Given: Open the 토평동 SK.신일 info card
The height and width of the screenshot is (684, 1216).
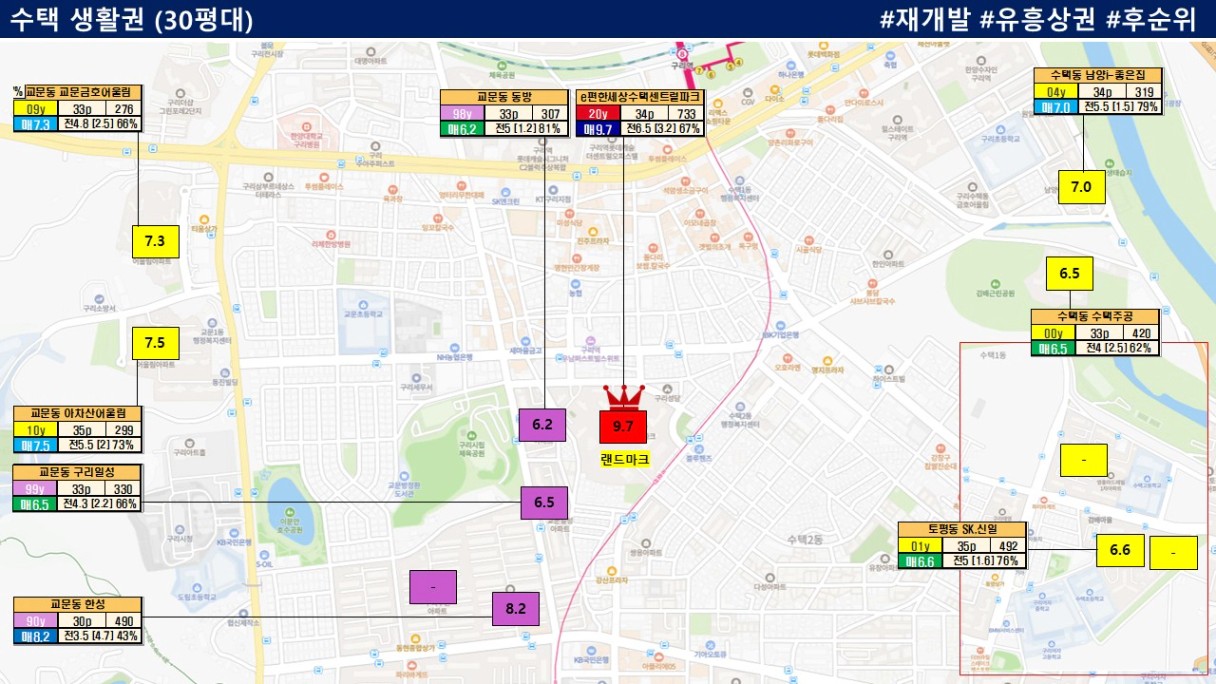Looking at the screenshot, I should pyautogui.click(x=962, y=546).
